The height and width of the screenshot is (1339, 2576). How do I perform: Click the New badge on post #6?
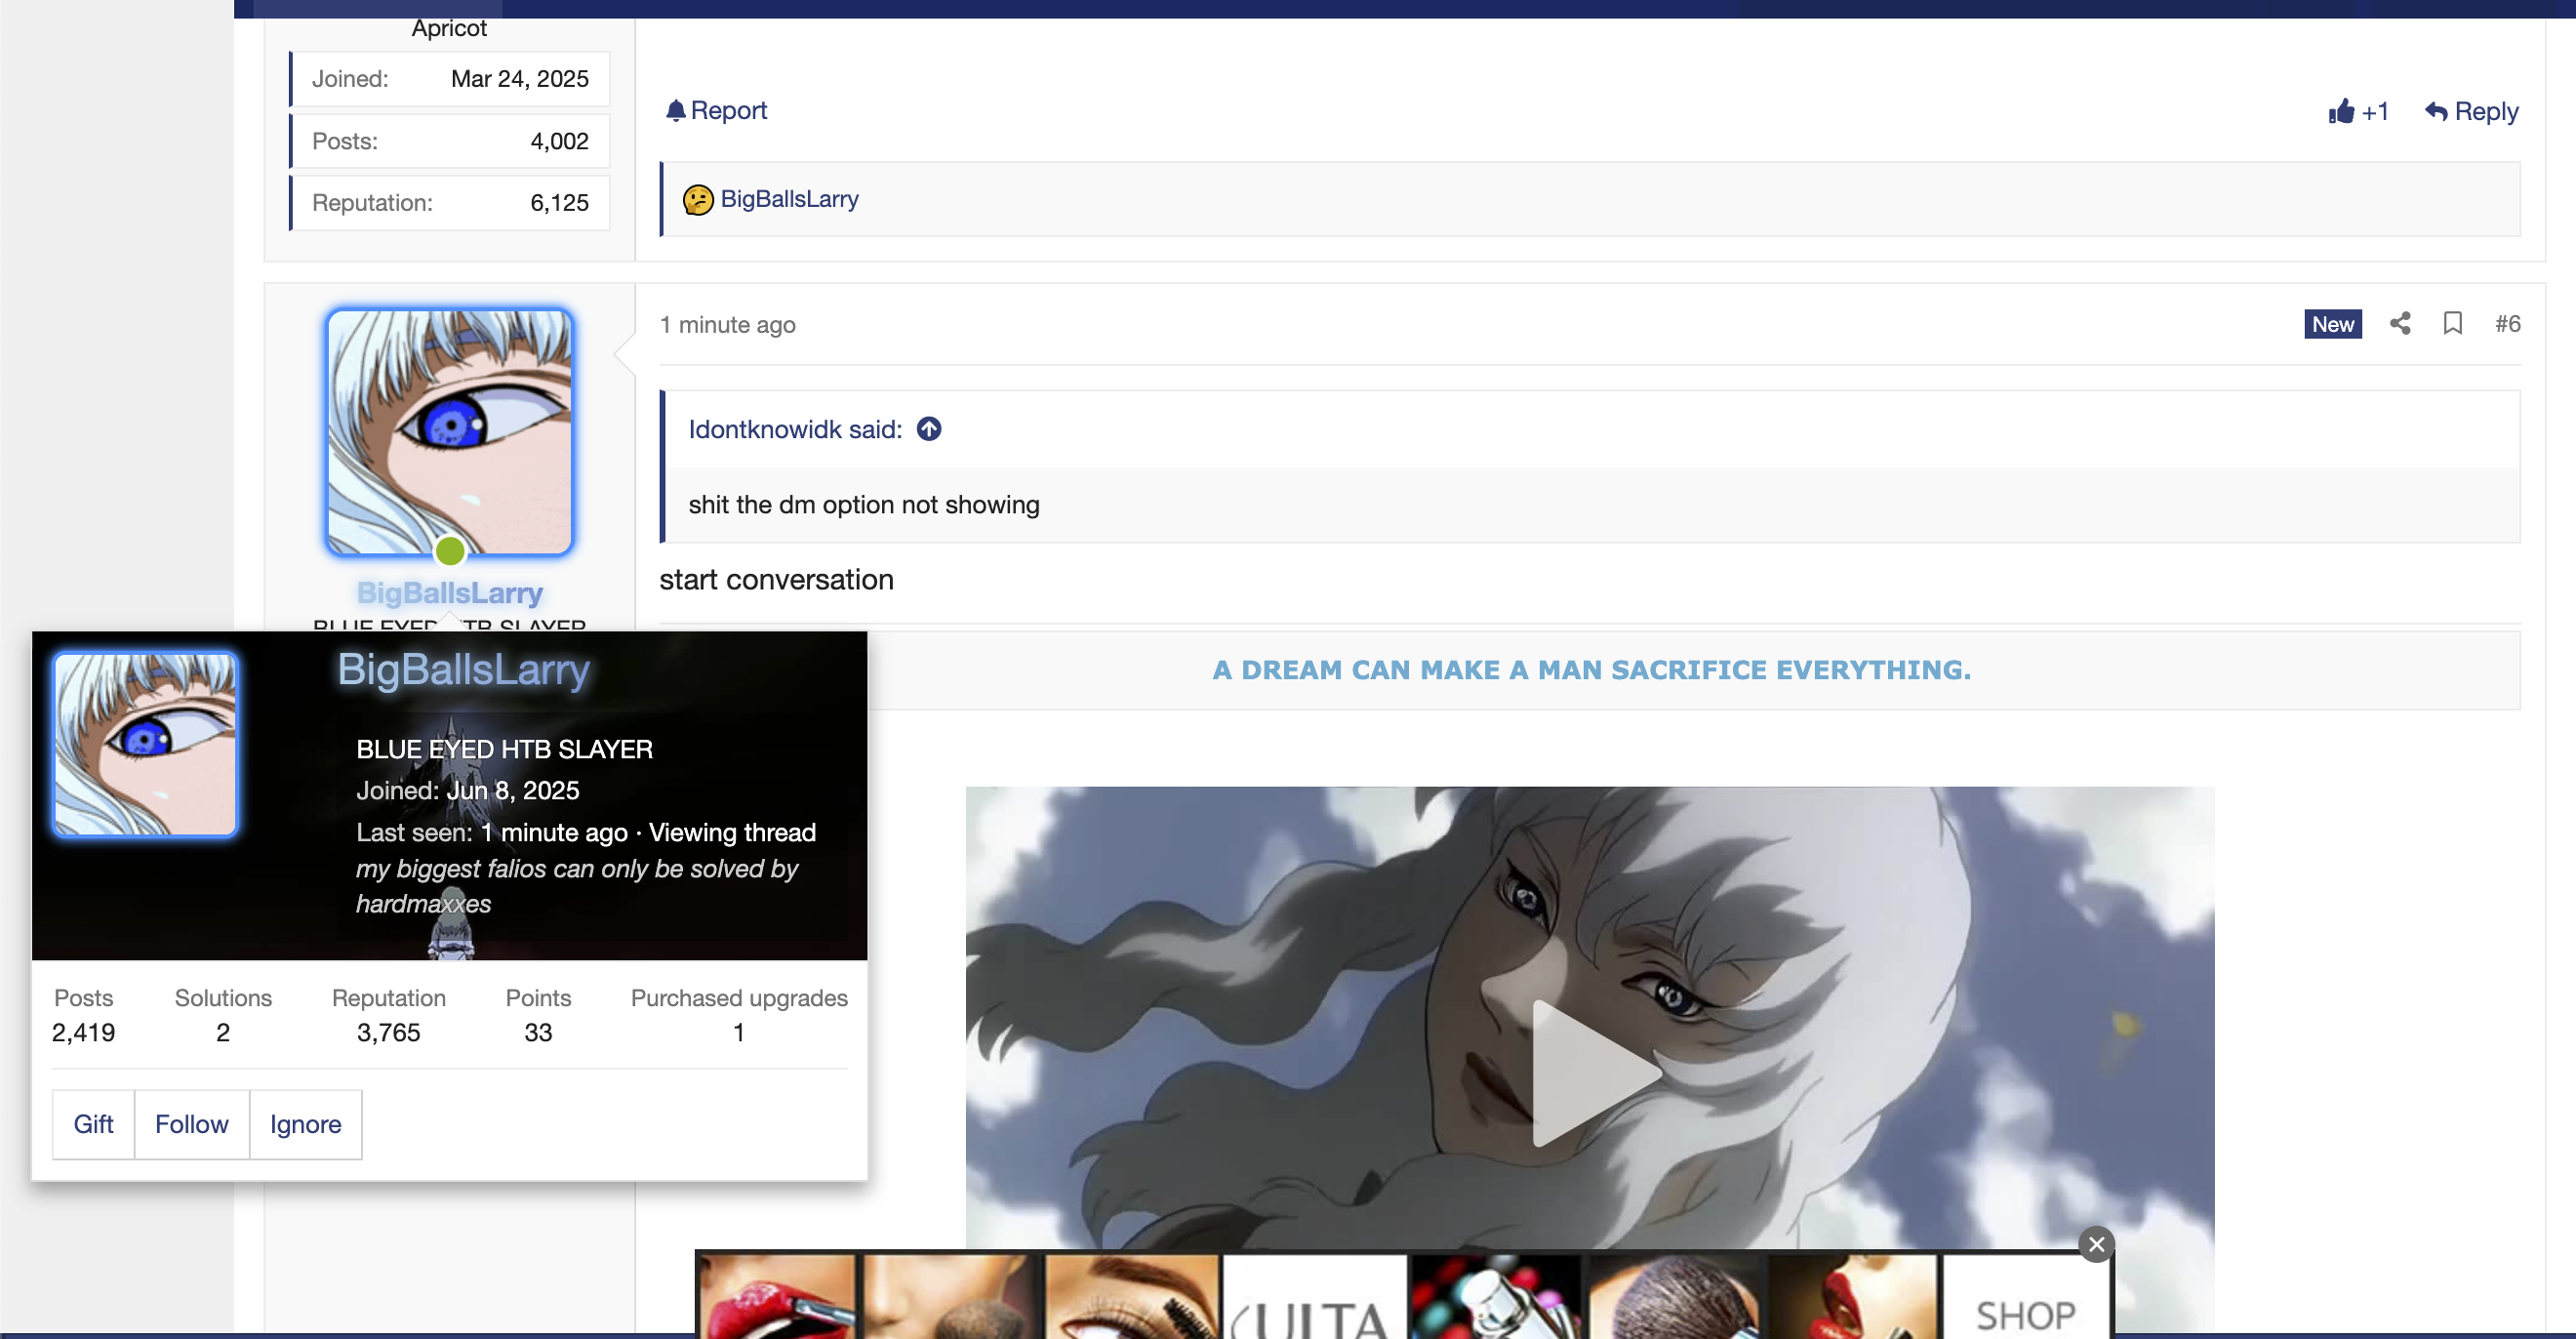tap(2332, 324)
